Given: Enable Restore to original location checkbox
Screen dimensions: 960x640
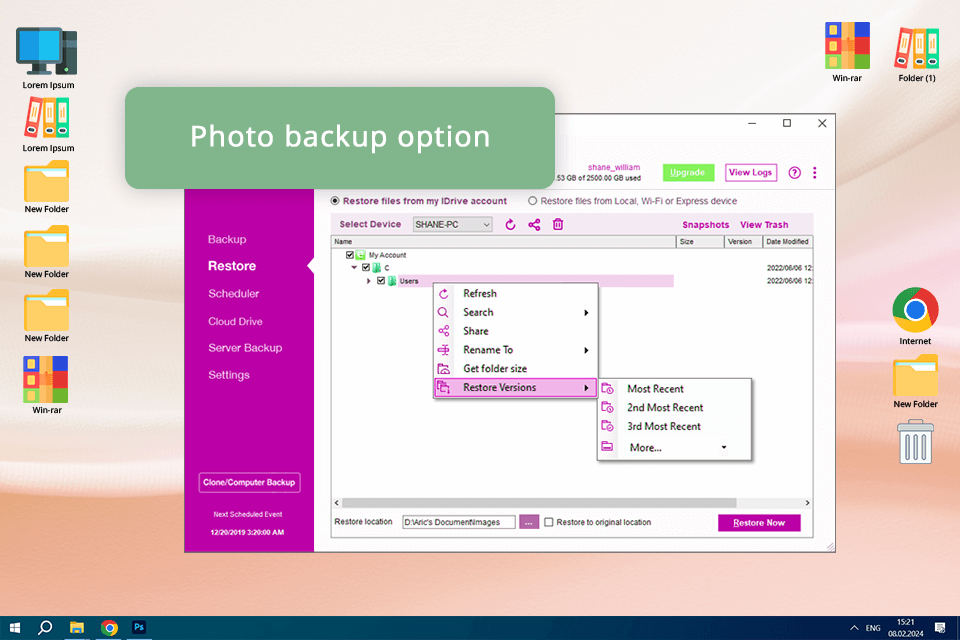Looking at the screenshot, I should pyautogui.click(x=549, y=522).
